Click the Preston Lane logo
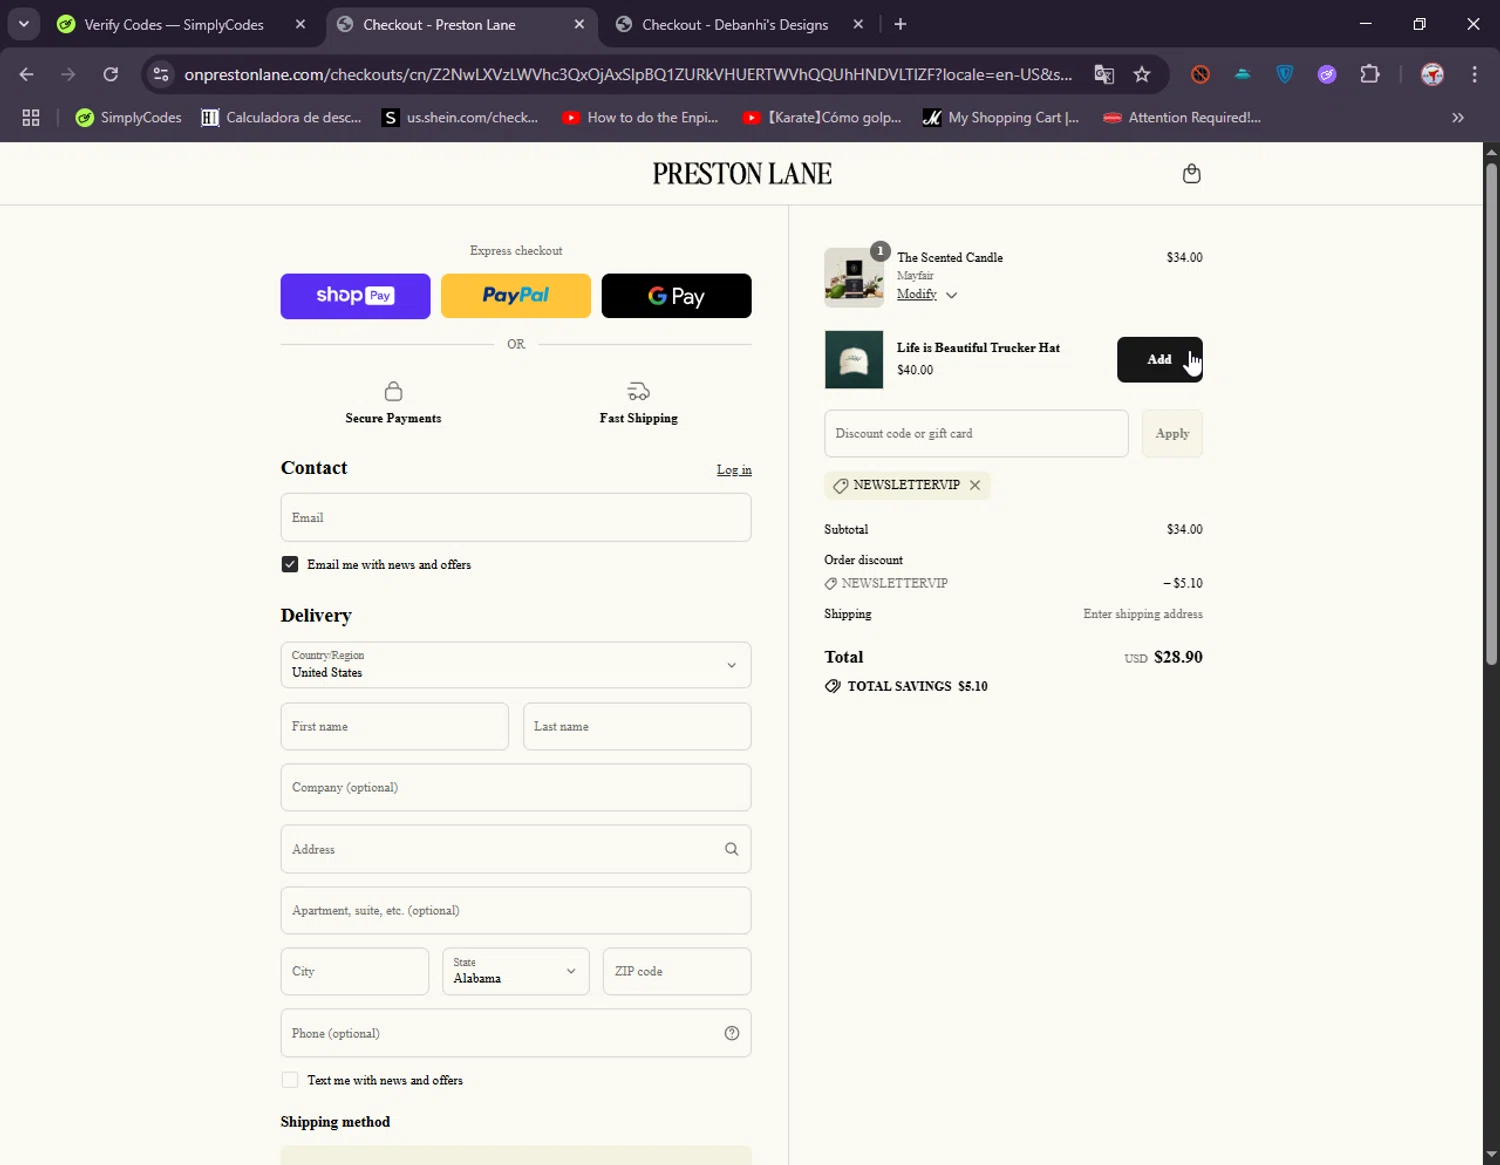 tap(742, 174)
